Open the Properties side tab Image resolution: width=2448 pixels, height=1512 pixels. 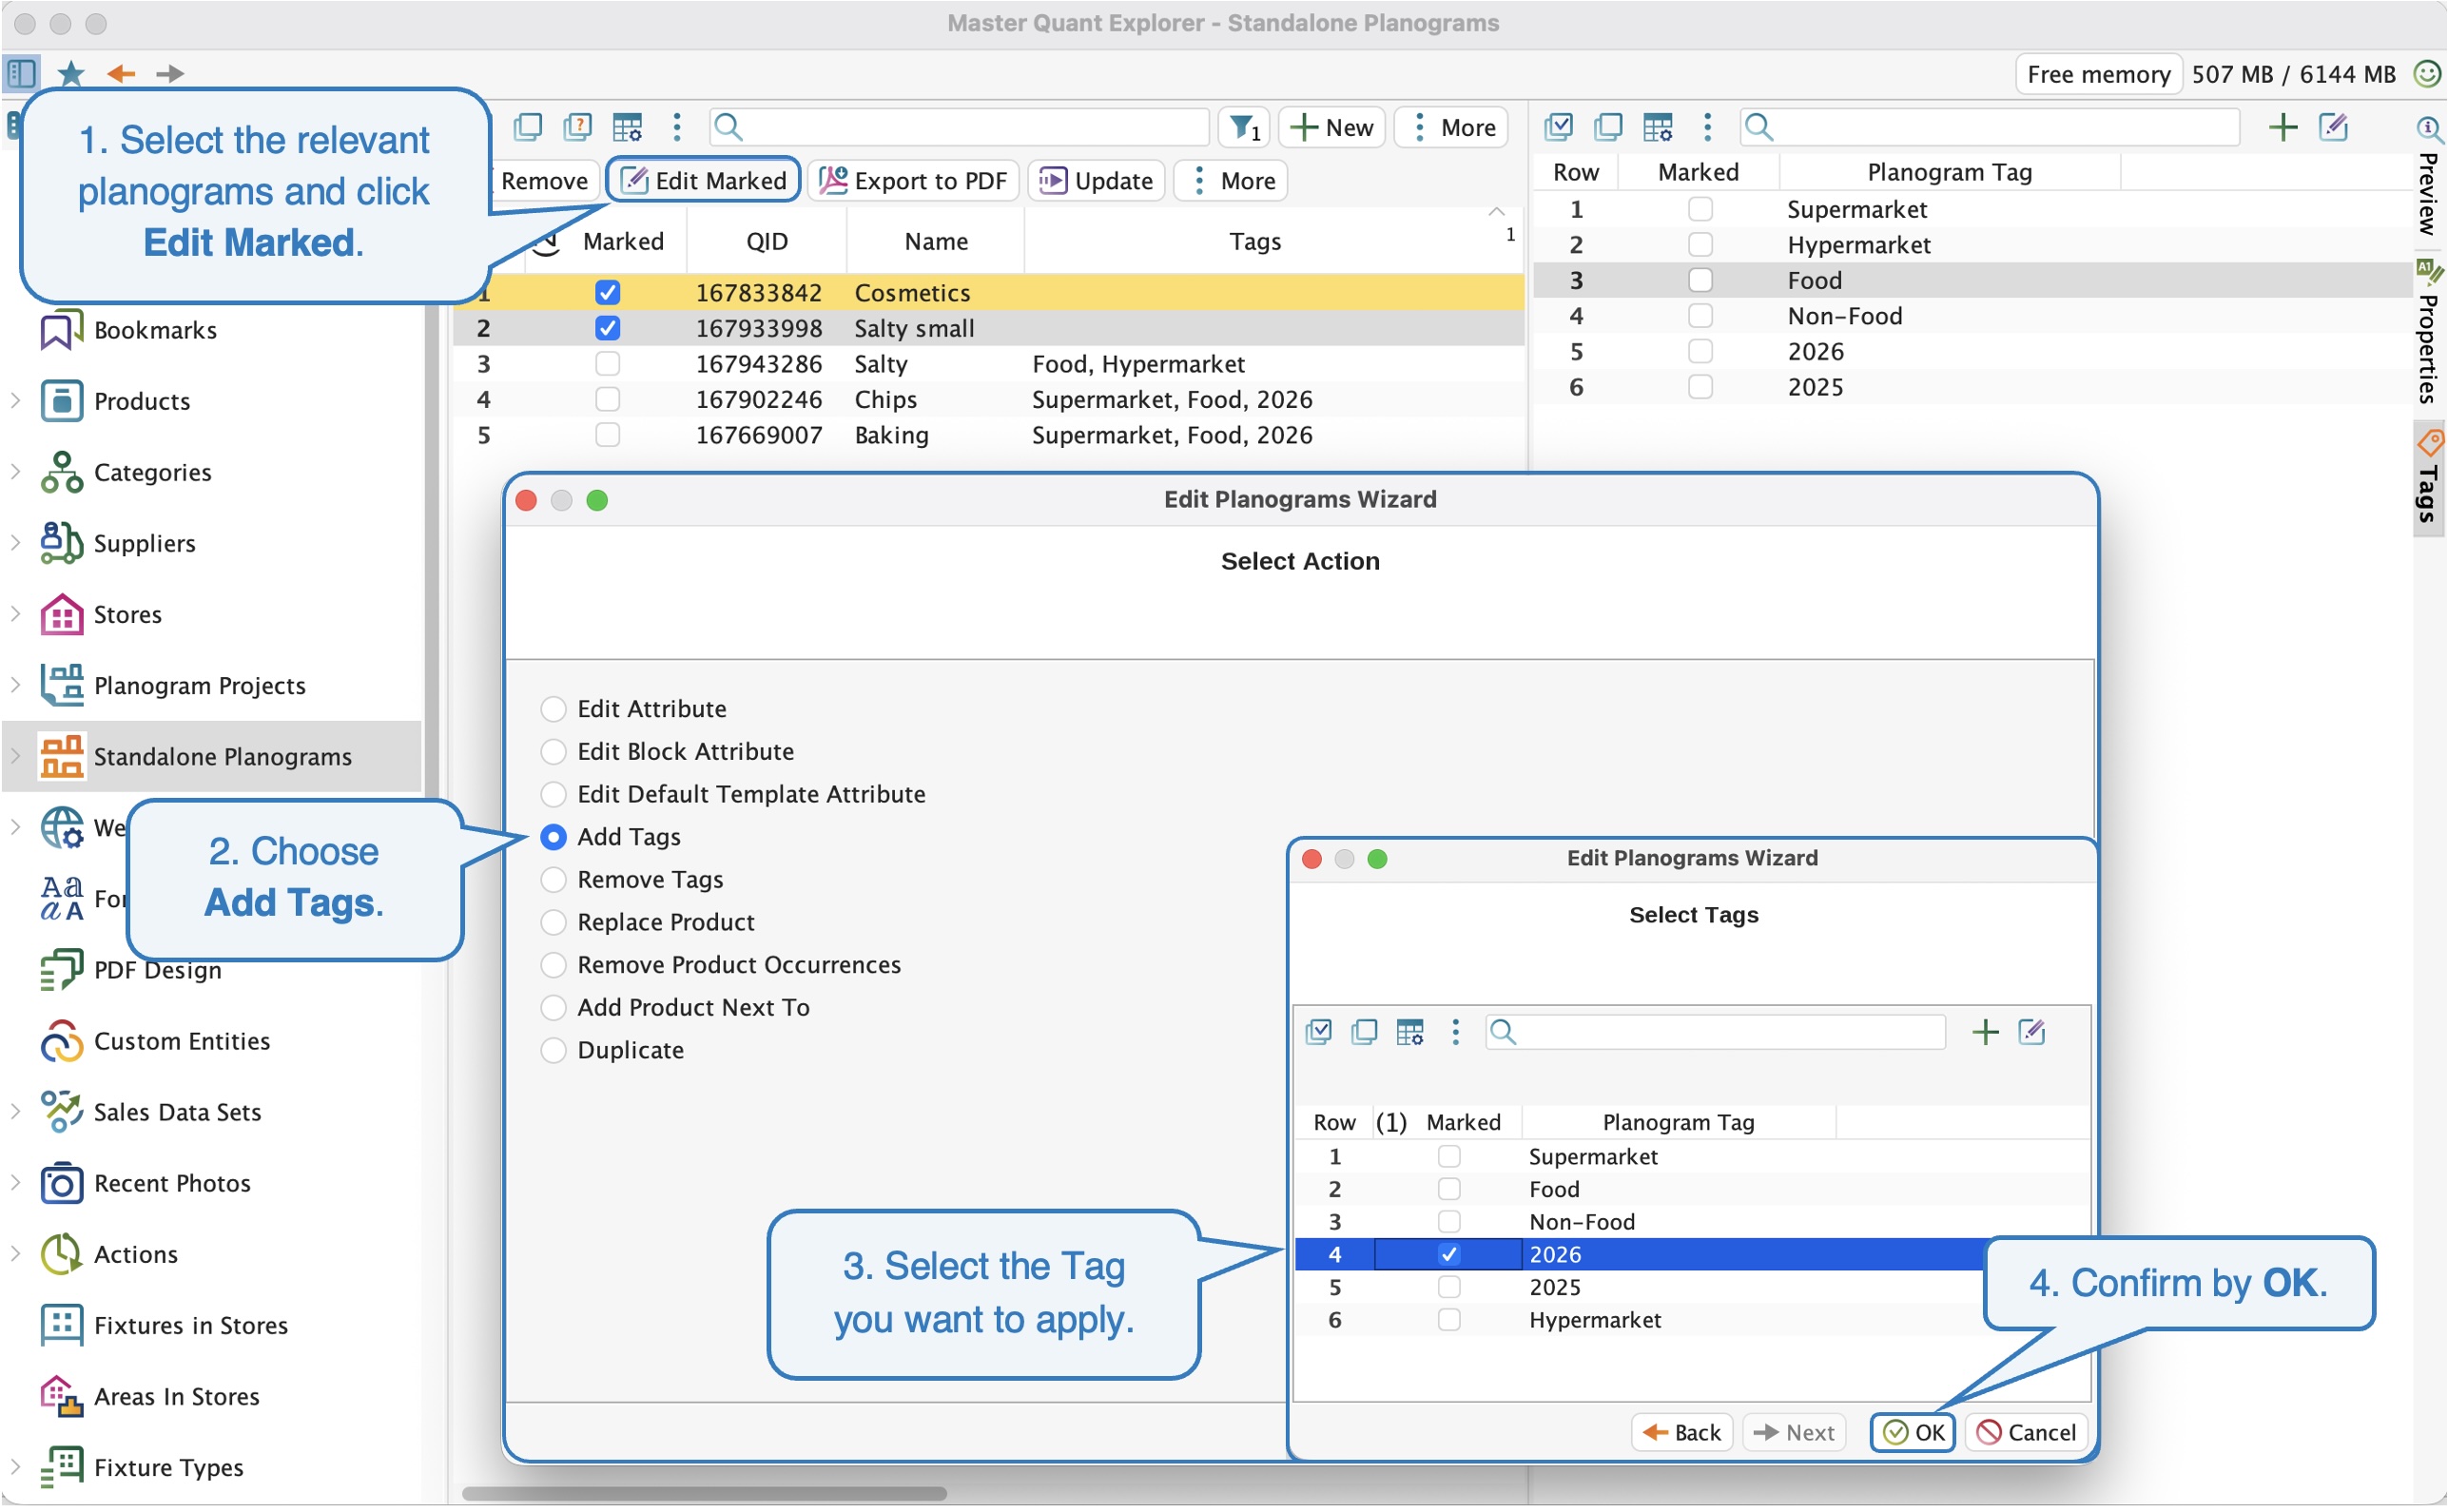[x=2428, y=333]
